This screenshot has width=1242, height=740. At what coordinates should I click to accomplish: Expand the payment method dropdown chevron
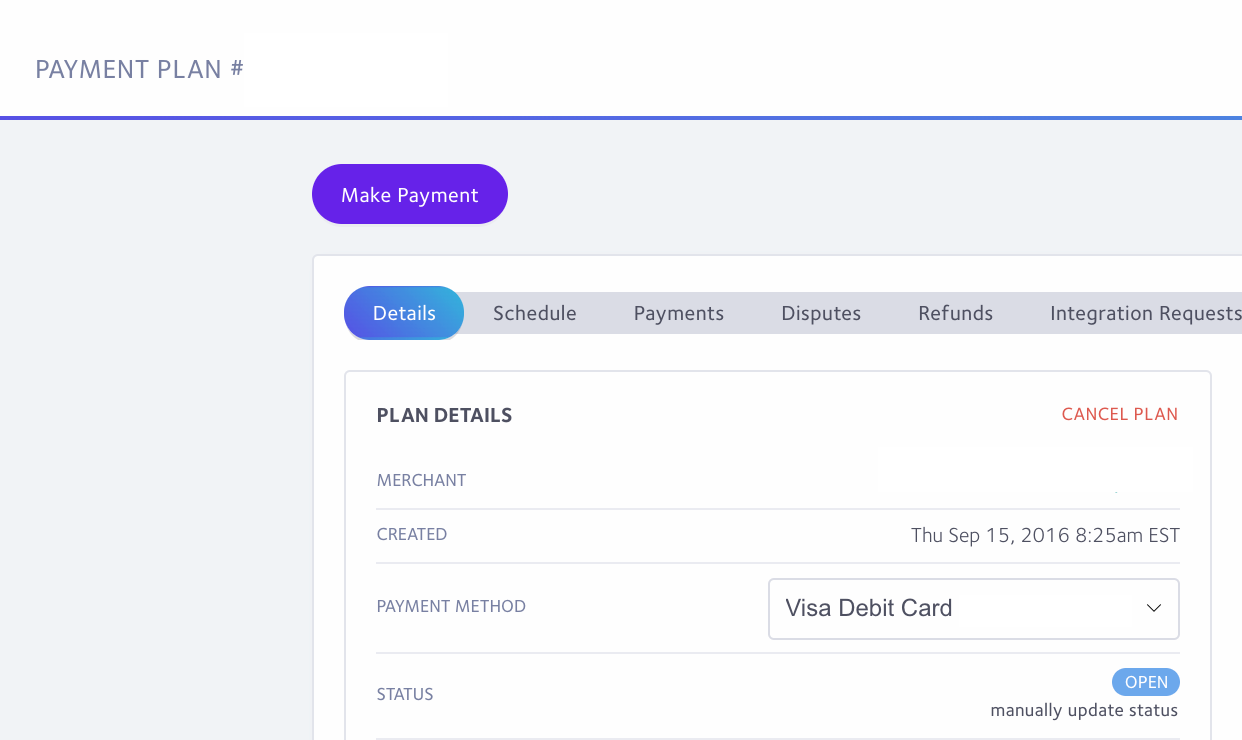click(1154, 608)
